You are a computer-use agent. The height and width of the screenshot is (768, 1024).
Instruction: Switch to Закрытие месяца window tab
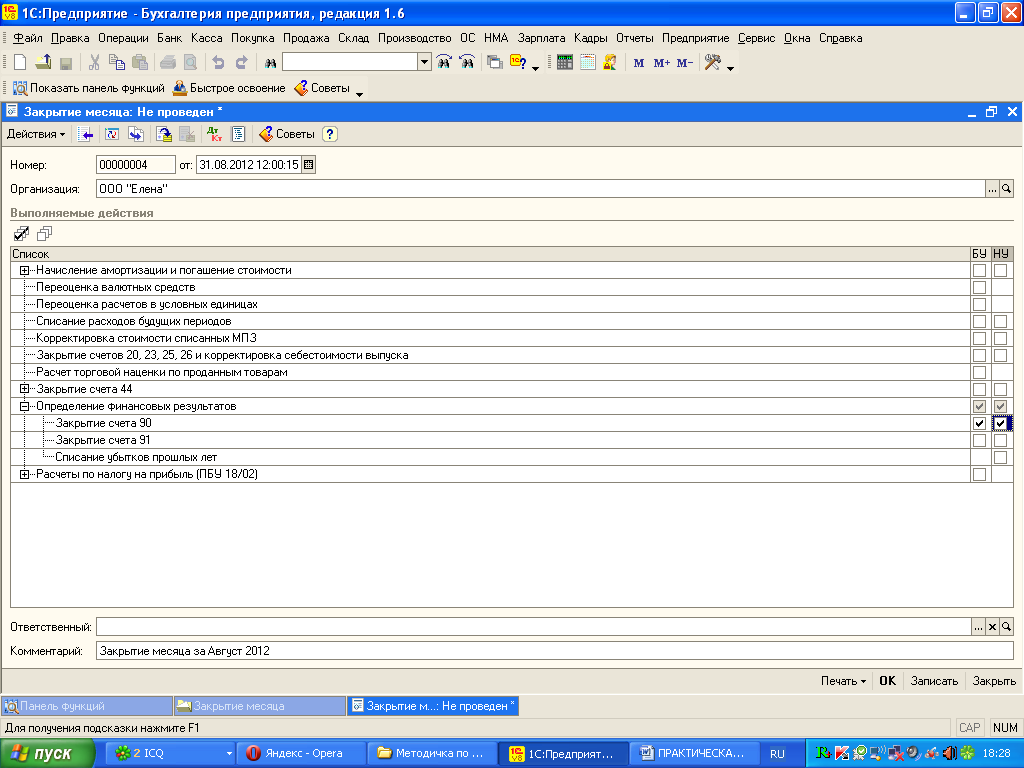[x=259, y=706]
